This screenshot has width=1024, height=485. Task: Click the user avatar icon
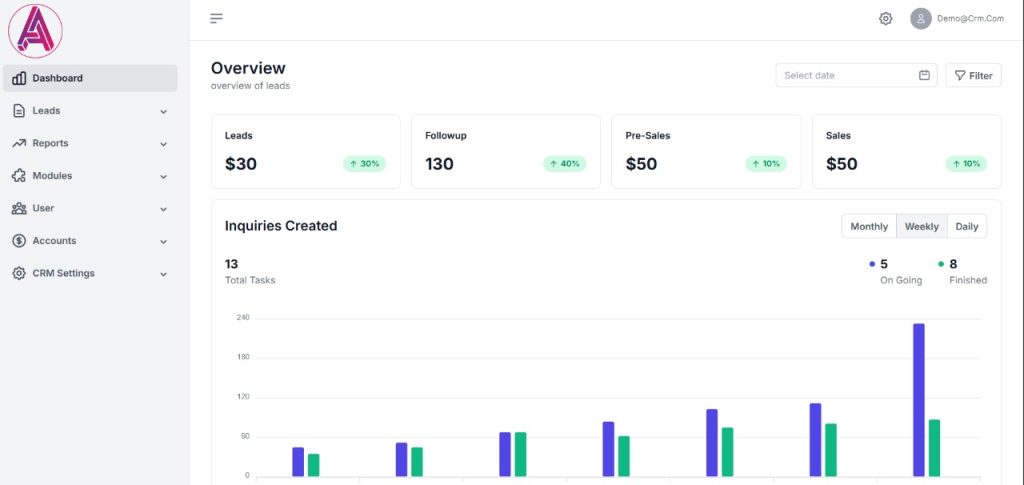(x=920, y=18)
